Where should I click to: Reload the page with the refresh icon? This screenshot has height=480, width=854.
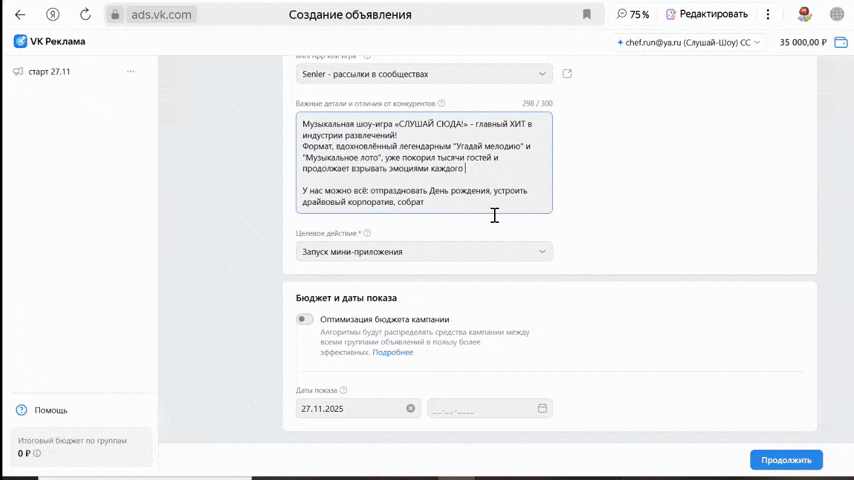85,14
